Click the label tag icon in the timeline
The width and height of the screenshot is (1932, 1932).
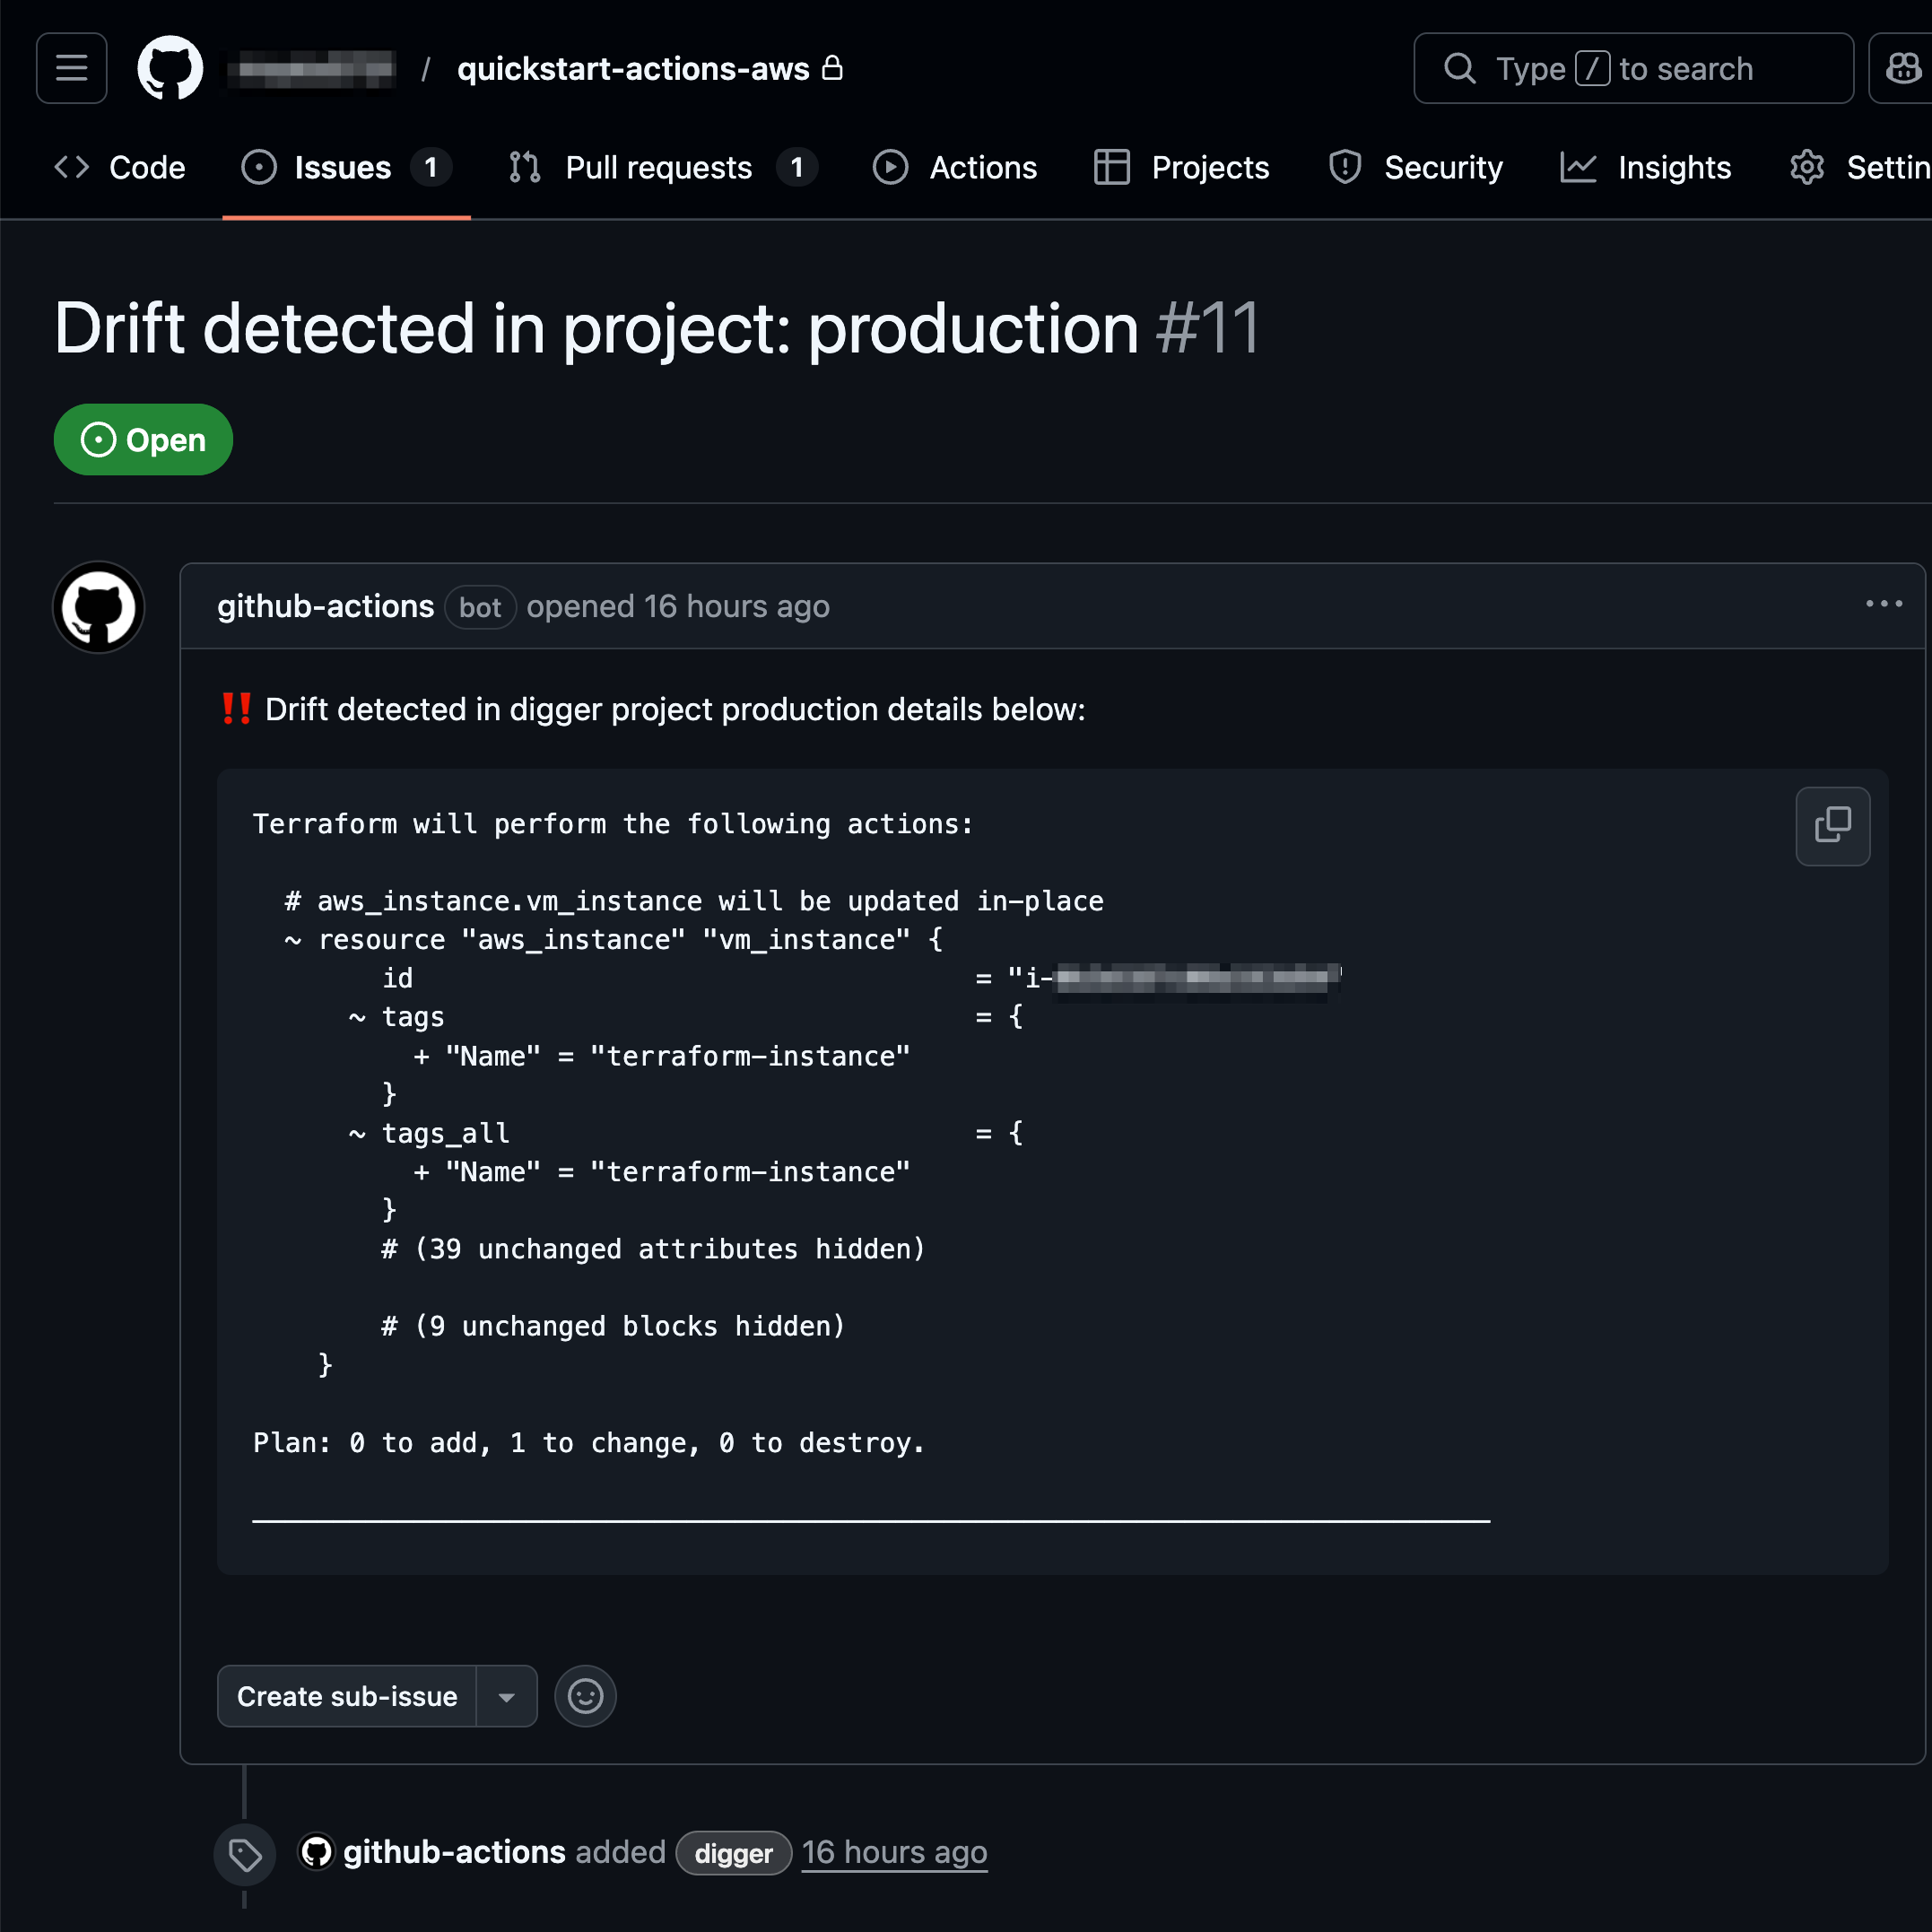pyautogui.click(x=244, y=1853)
